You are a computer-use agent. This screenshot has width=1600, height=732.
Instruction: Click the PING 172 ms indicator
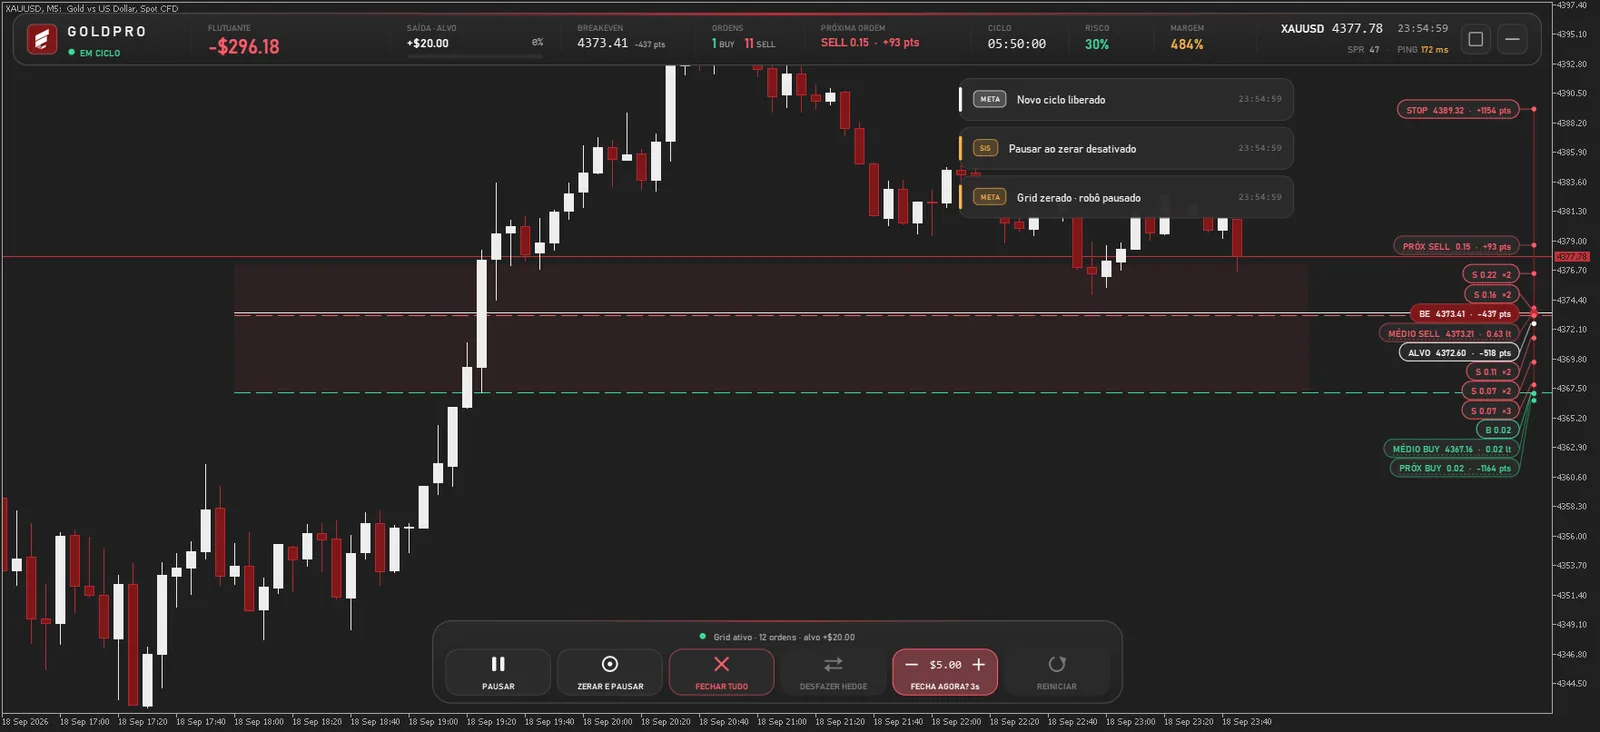tap(1422, 50)
